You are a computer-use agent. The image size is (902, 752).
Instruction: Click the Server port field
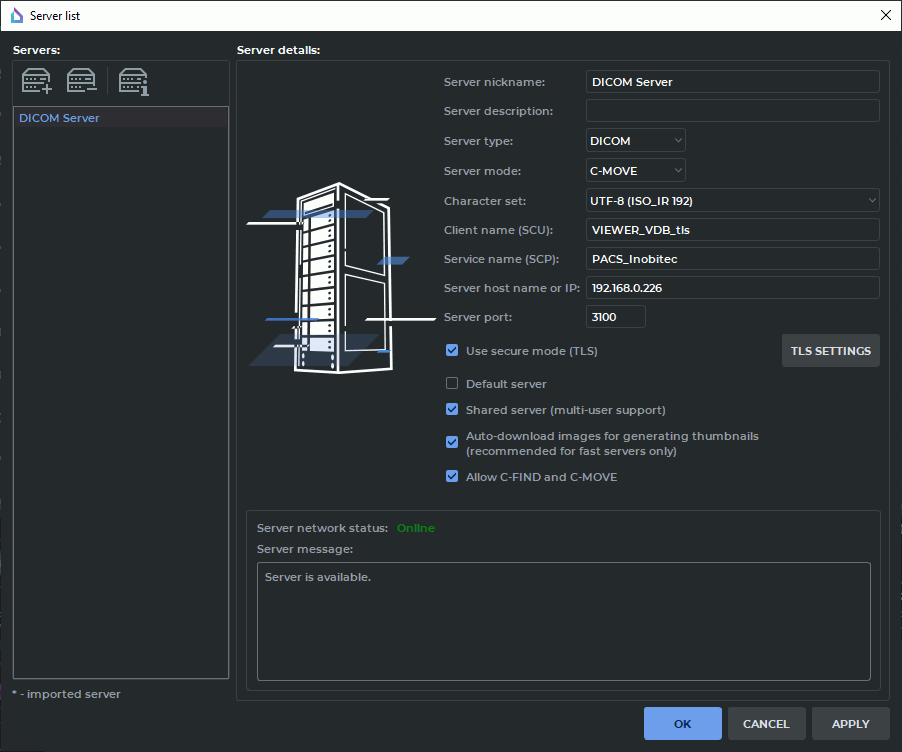click(x=615, y=317)
